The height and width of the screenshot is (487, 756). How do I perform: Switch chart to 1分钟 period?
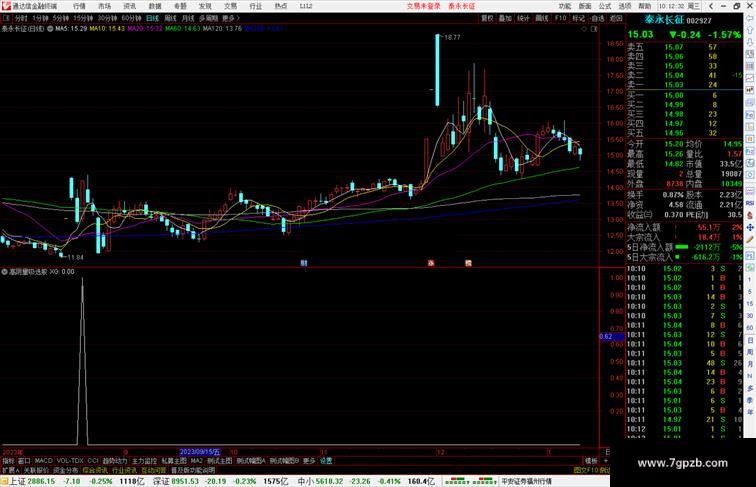click(x=40, y=18)
